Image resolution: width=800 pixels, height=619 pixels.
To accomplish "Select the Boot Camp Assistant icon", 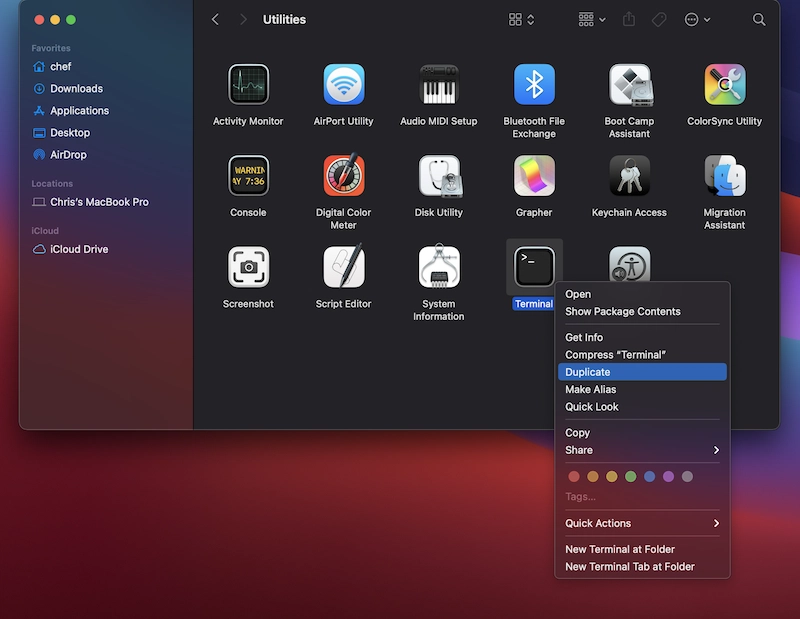I will (x=630, y=85).
